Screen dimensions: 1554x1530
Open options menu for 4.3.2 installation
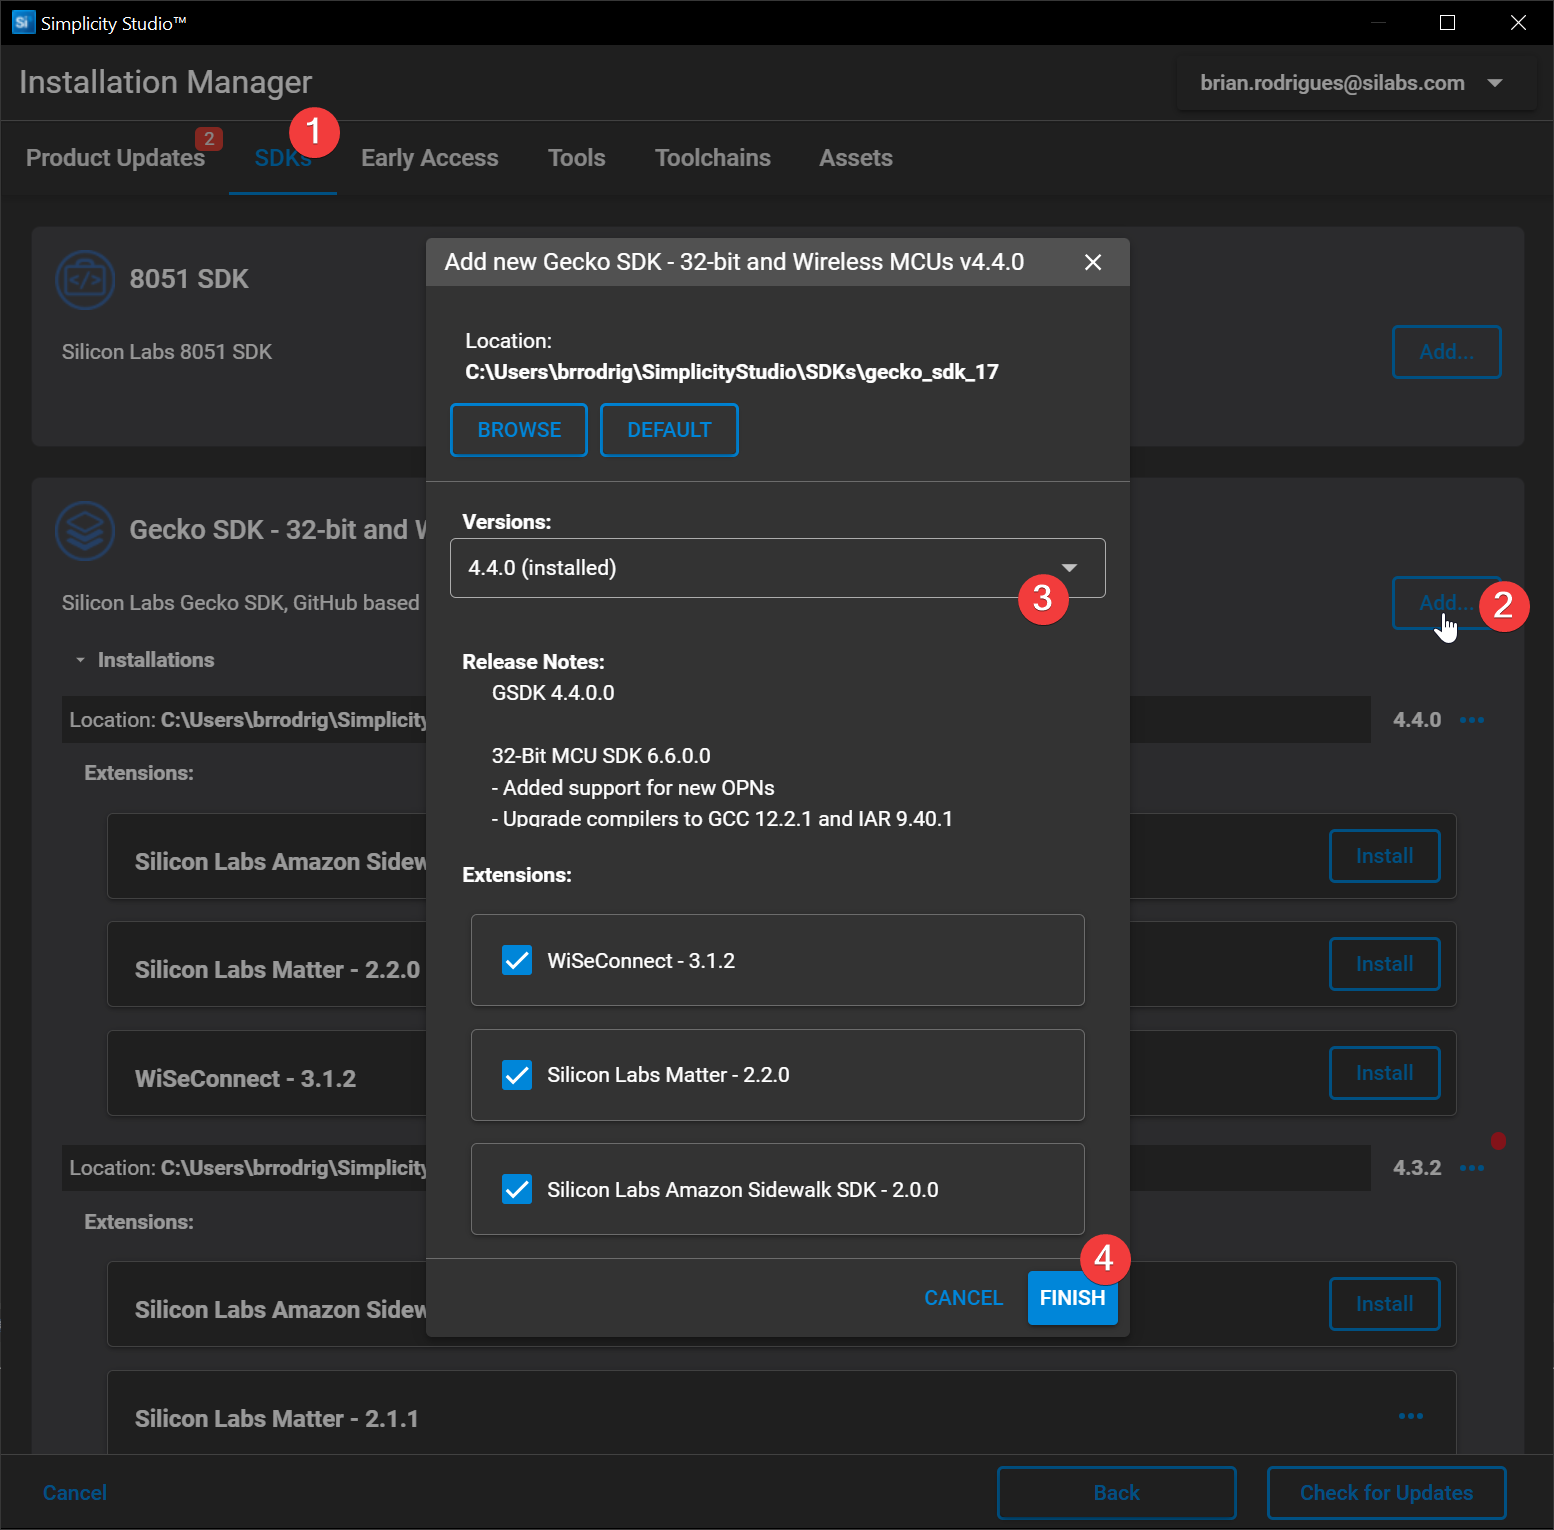point(1472,1168)
